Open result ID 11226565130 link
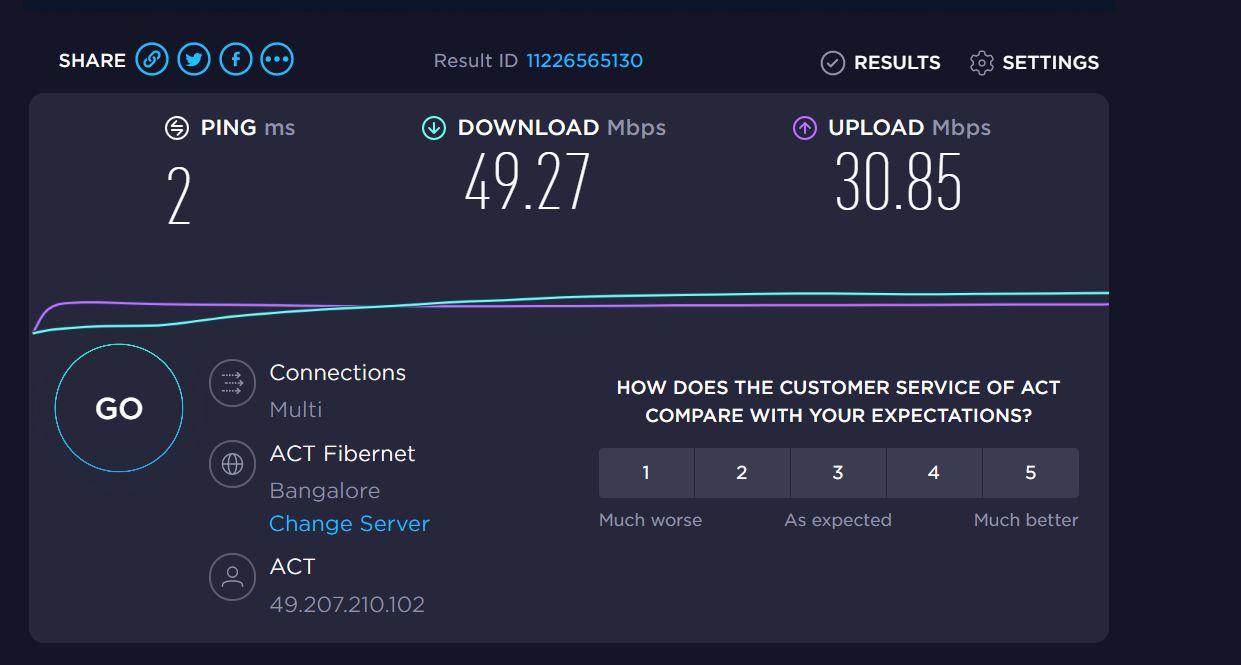The height and width of the screenshot is (665, 1241). click(x=584, y=61)
